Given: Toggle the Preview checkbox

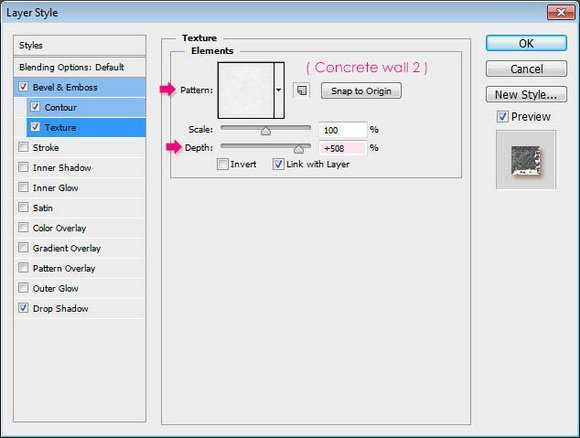Looking at the screenshot, I should tap(502, 117).
